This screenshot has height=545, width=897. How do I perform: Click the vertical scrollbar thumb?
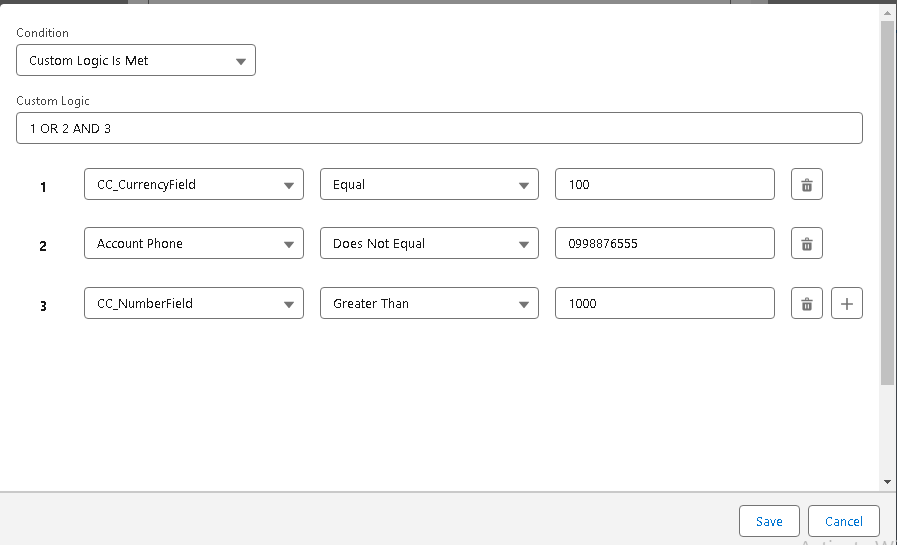point(887,200)
